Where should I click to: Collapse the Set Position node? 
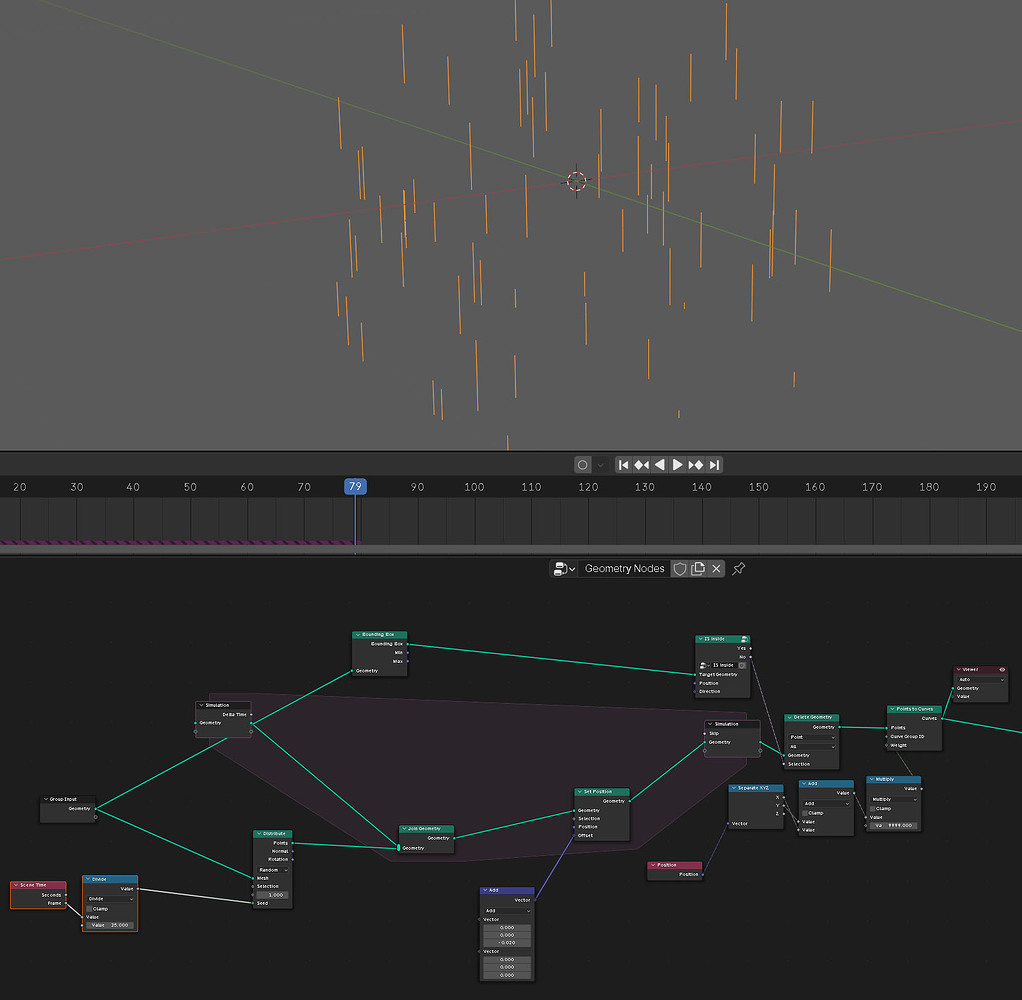click(x=579, y=791)
